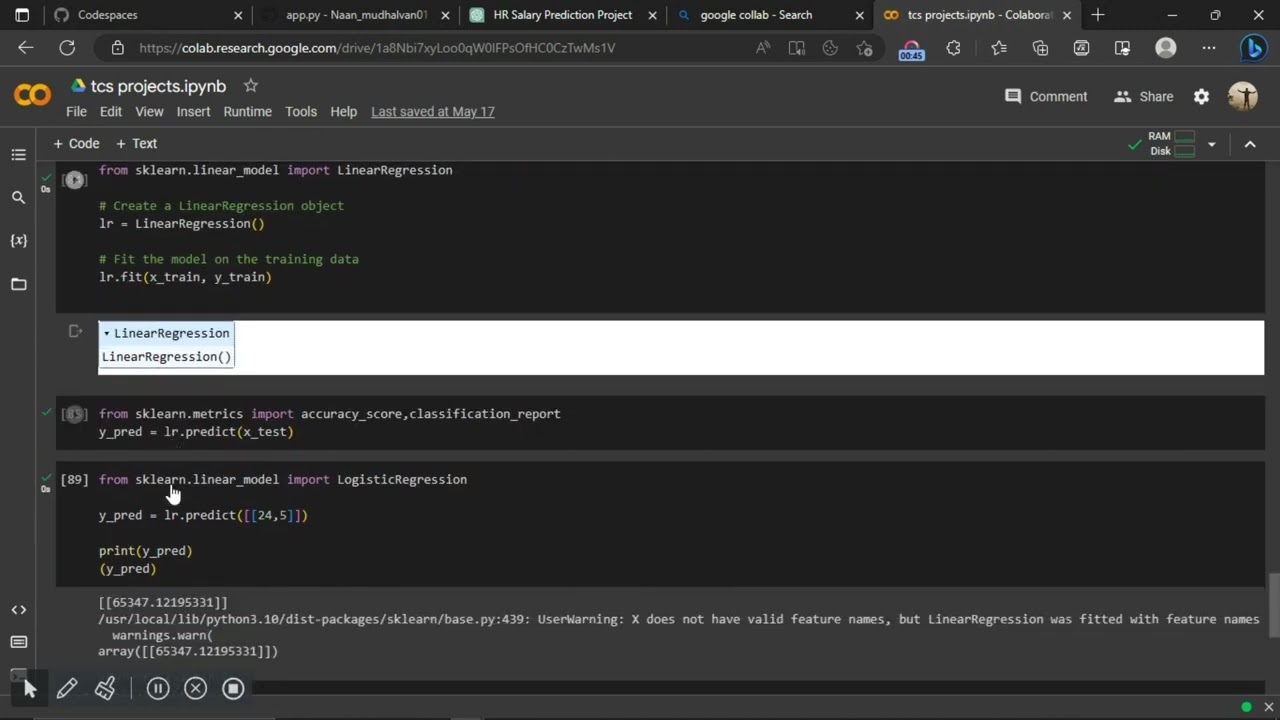Viewport: 1280px width, 720px height.
Task: Open the View menu
Action: 149,112
